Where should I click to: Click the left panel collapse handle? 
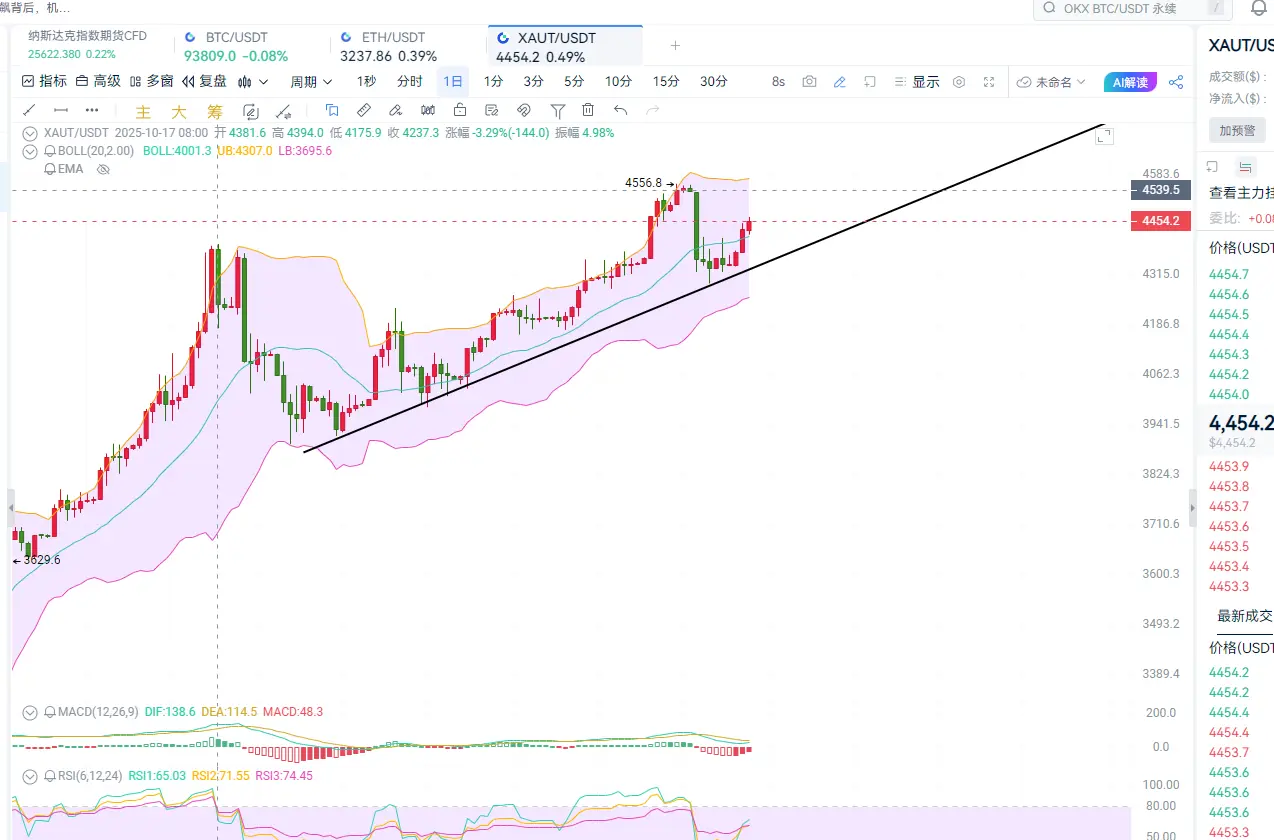pyautogui.click(x=11, y=508)
